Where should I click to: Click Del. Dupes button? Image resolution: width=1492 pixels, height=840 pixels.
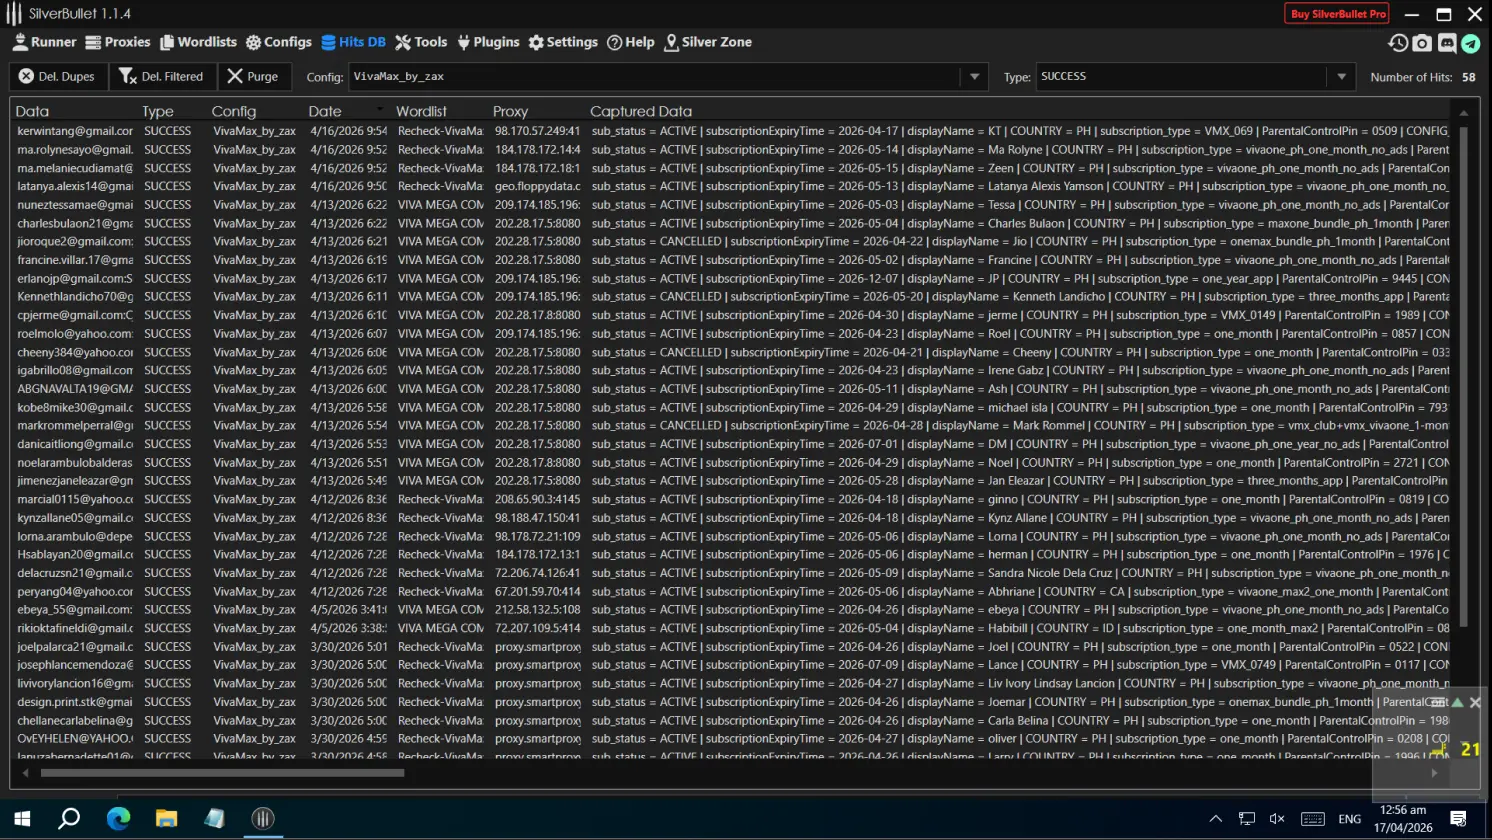(x=57, y=76)
